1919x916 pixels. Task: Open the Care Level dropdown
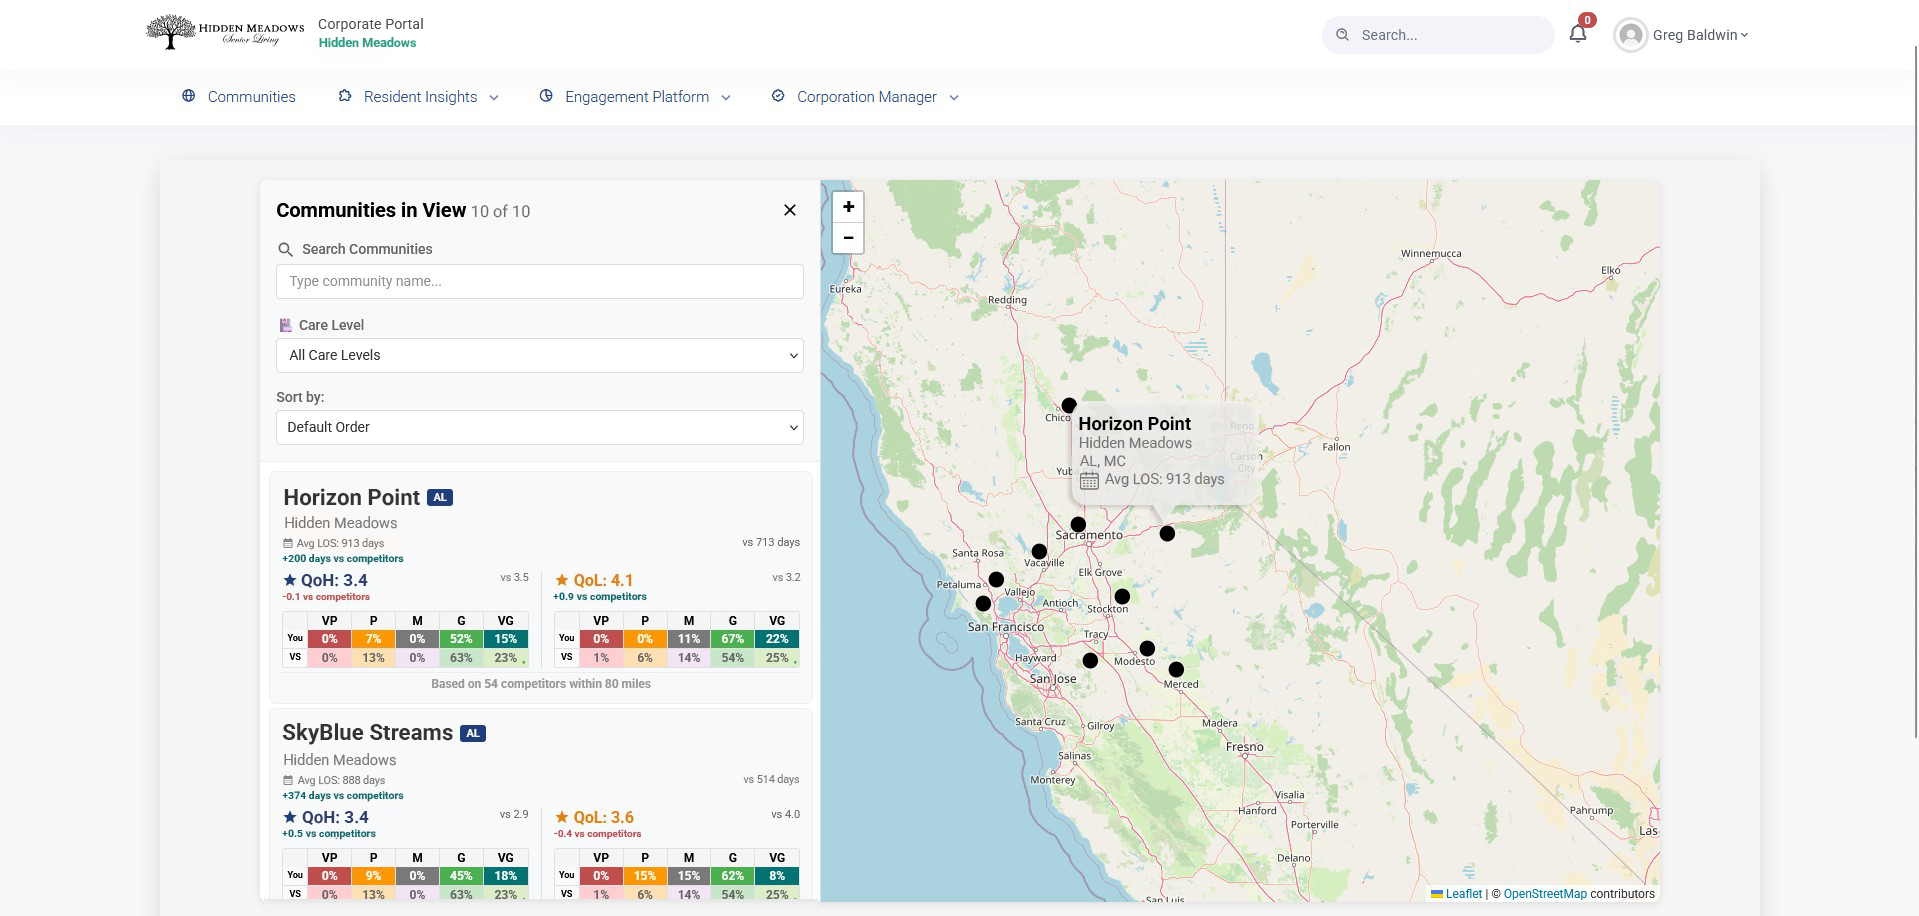540,355
